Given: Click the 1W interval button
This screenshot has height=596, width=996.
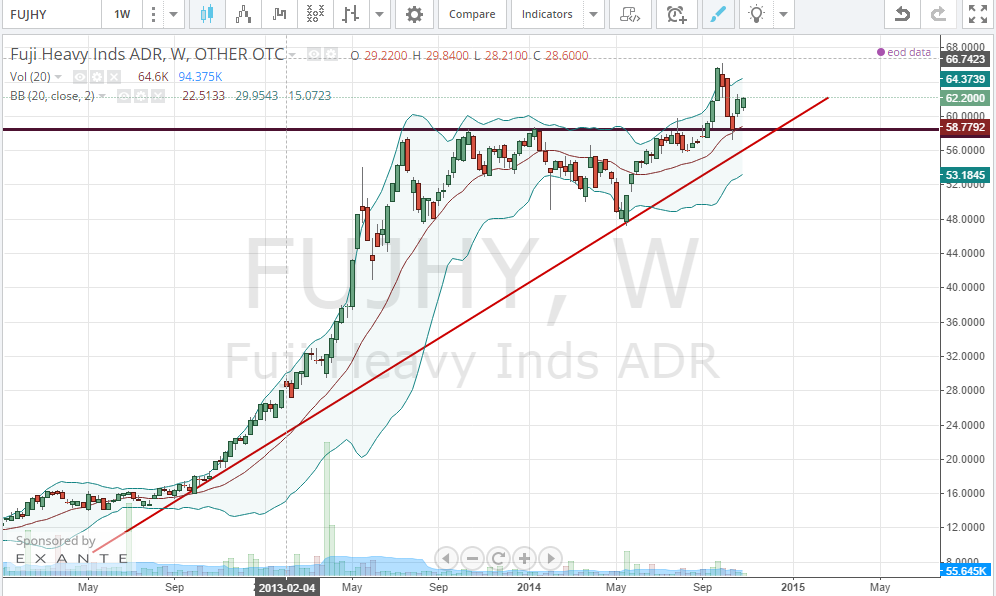Looking at the screenshot, I should [x=122, y=14].
